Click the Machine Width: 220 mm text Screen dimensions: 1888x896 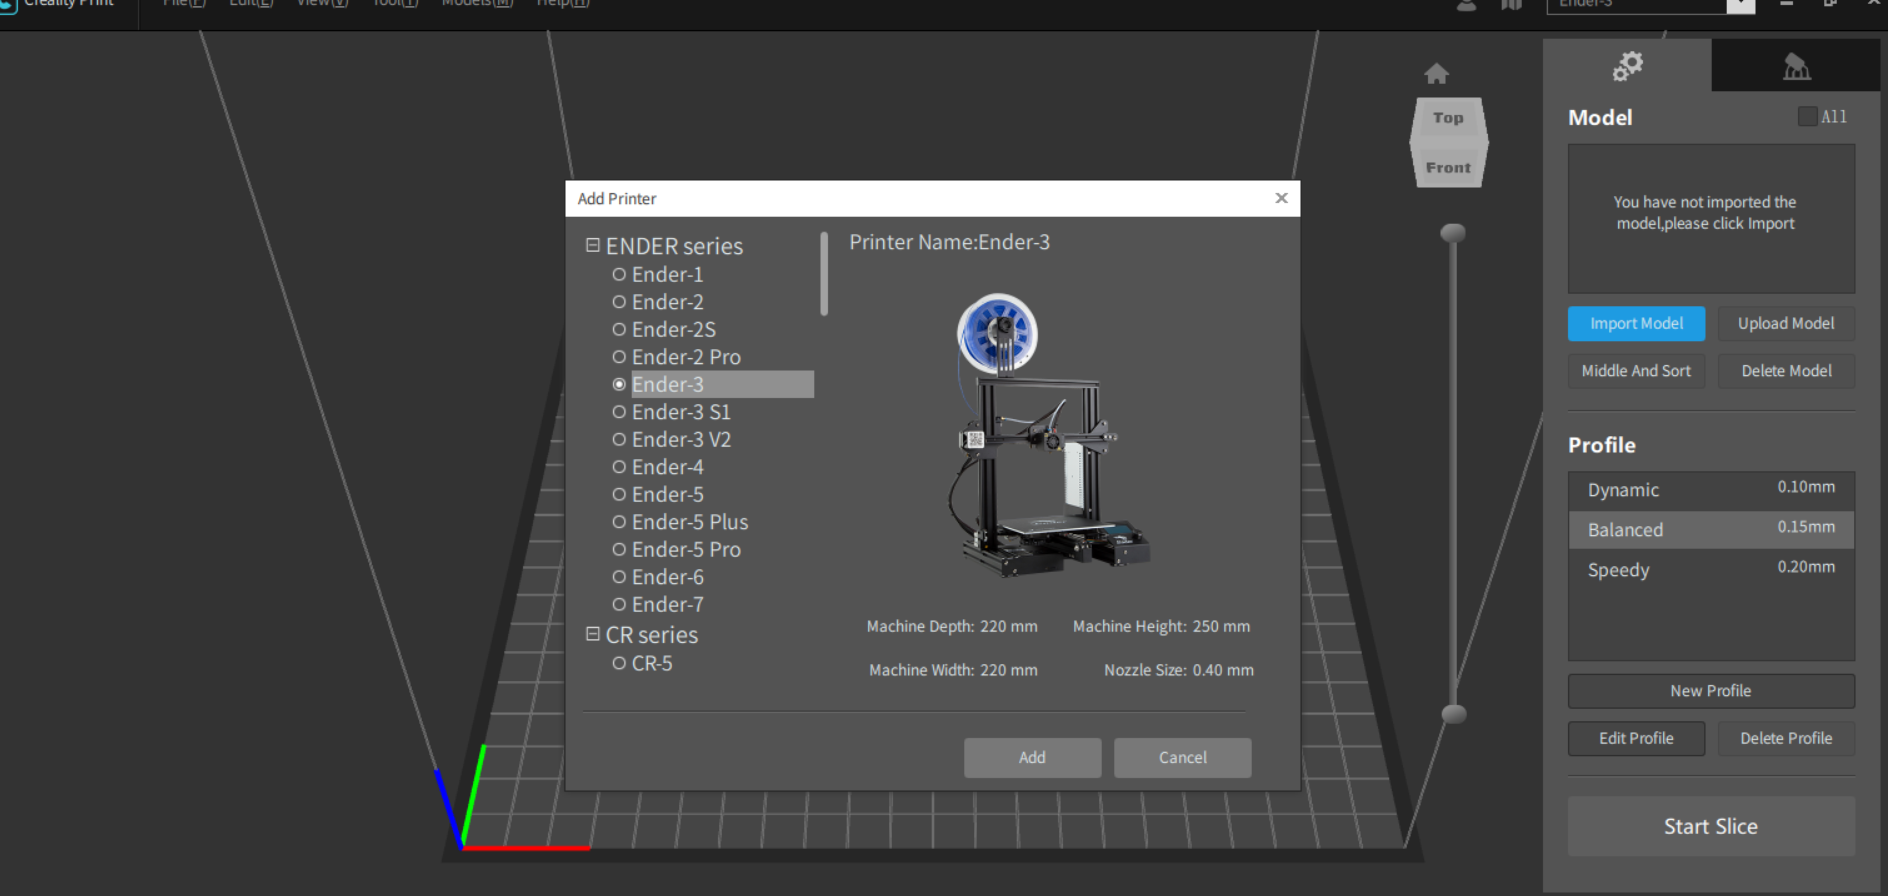pyautogui.click(x=953, y=670)
